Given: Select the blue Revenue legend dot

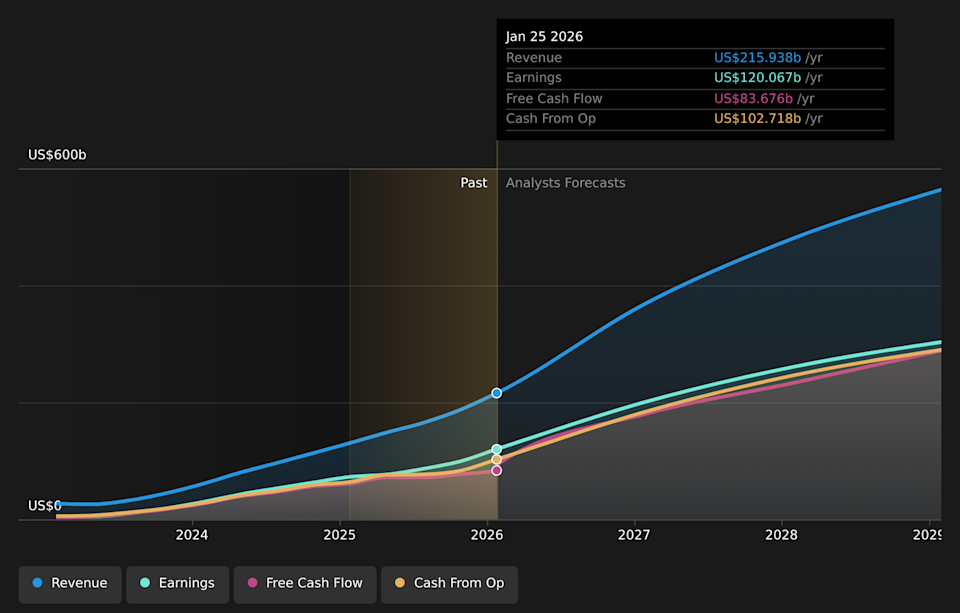Looking at the screenshot, I should pyautogui.click(x=36, y=583).
